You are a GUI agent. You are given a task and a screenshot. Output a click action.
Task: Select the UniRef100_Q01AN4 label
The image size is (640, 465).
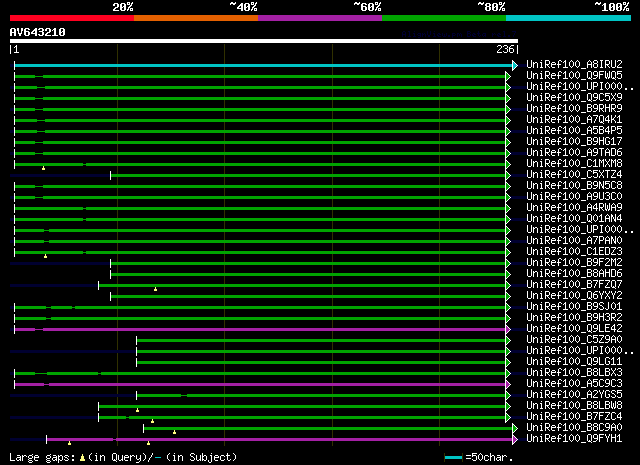[x=574, y=218]
